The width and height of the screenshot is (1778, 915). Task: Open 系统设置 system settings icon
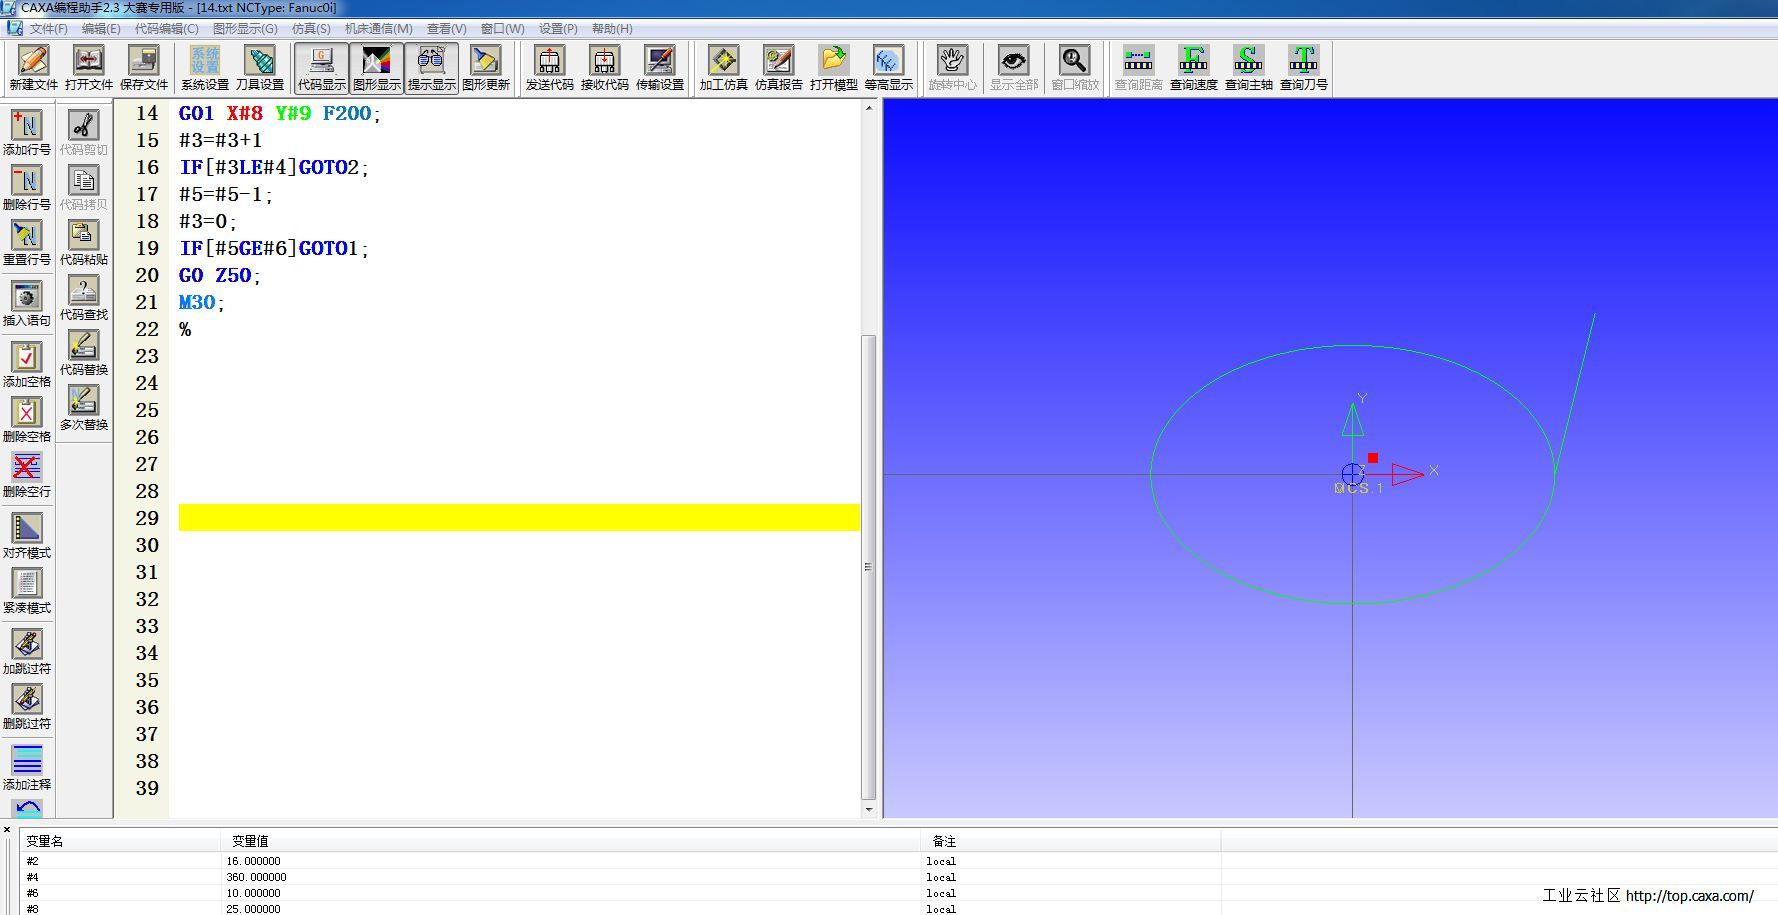[x=205, y=68]
